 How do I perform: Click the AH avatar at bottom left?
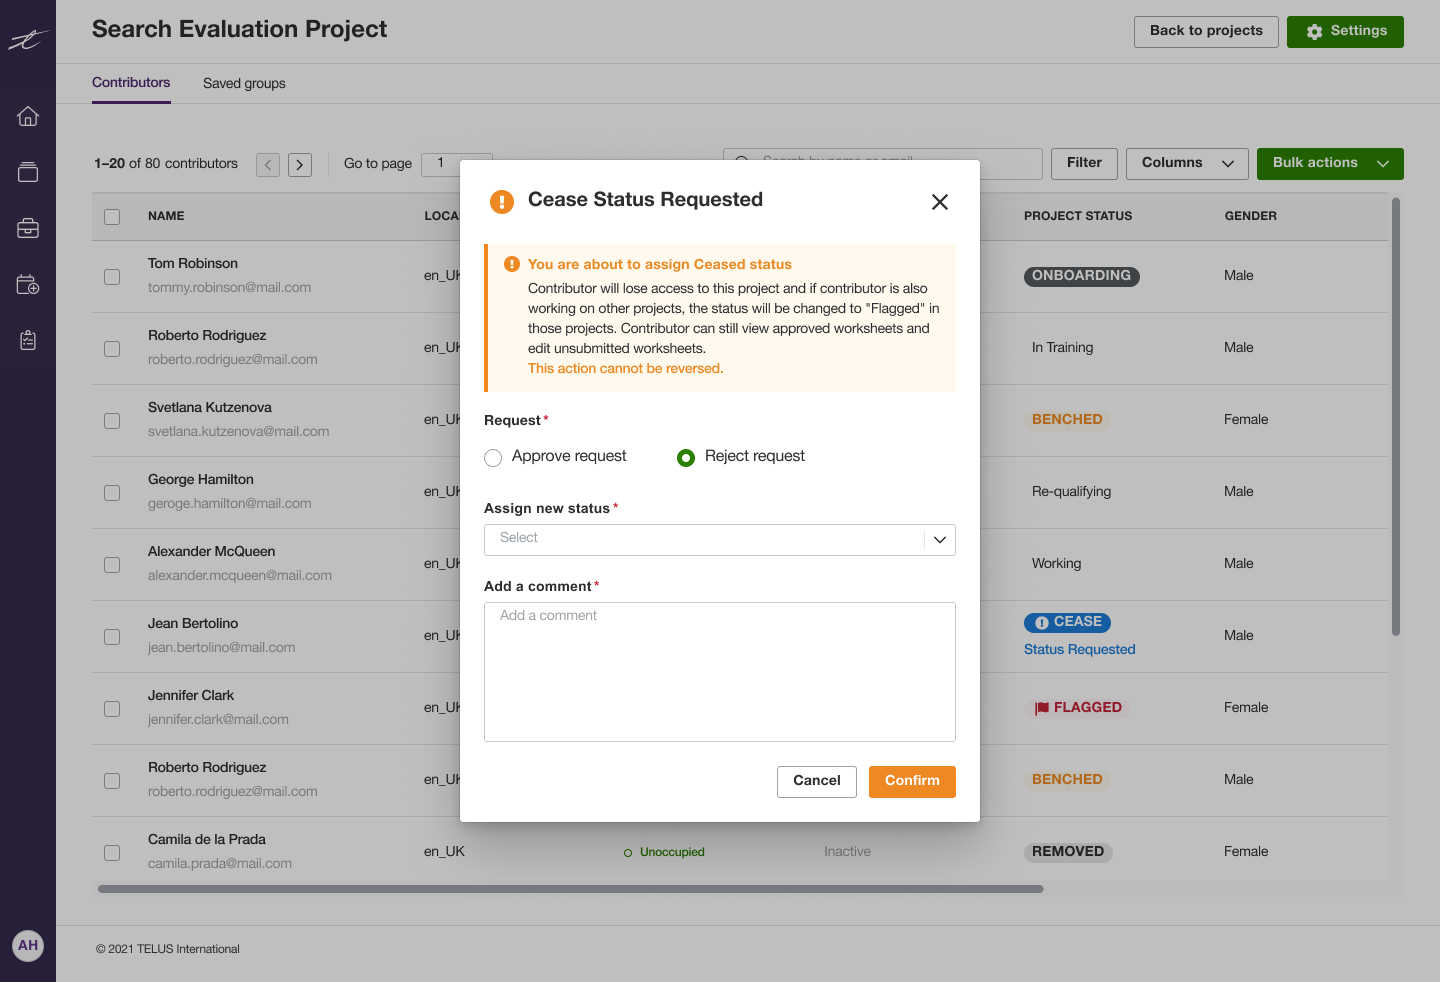click(27, 945)
